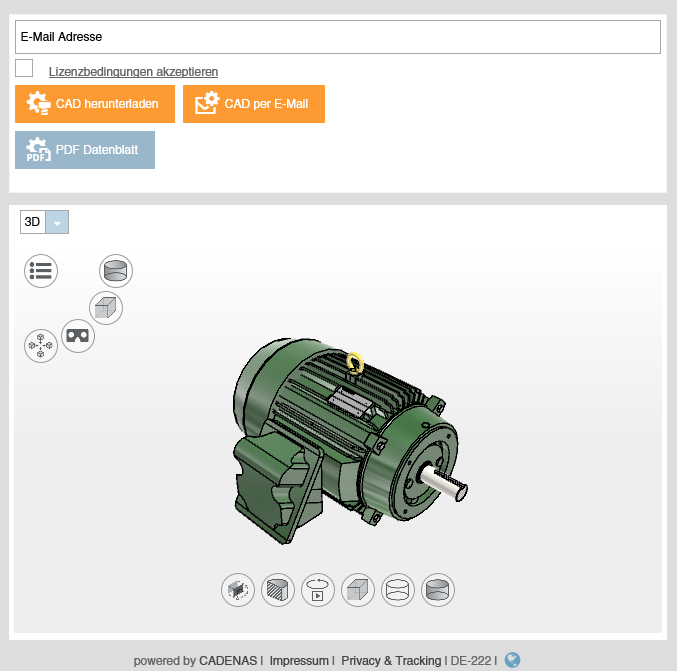This screenshot has height=671, width=677.
Task: Click the shaded cylinder icon at top-left
Action: (x=116, y=270)
